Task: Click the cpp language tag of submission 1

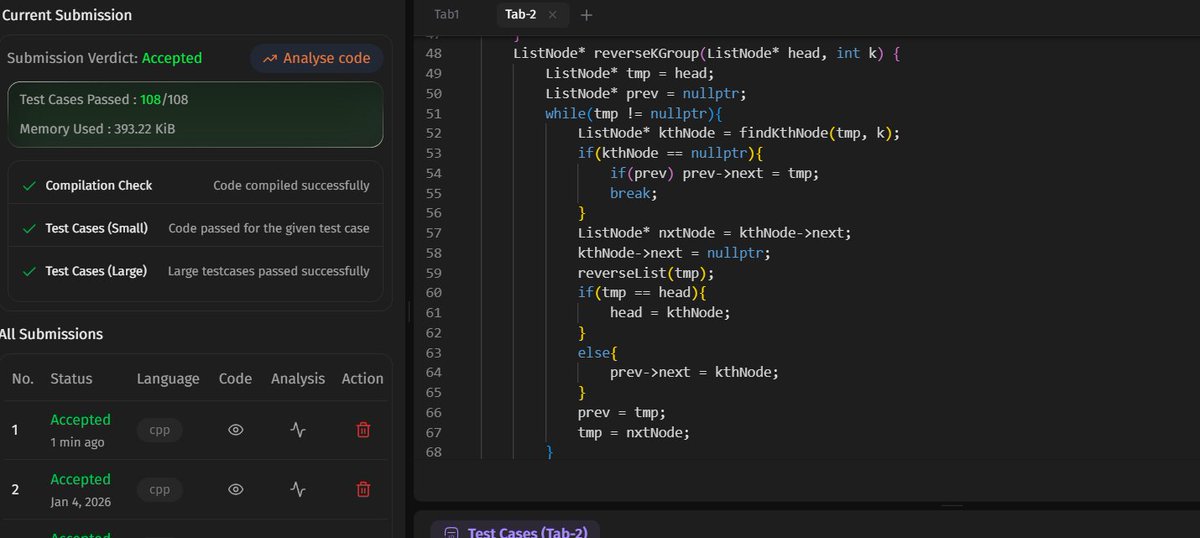Action: pos(159,430)
